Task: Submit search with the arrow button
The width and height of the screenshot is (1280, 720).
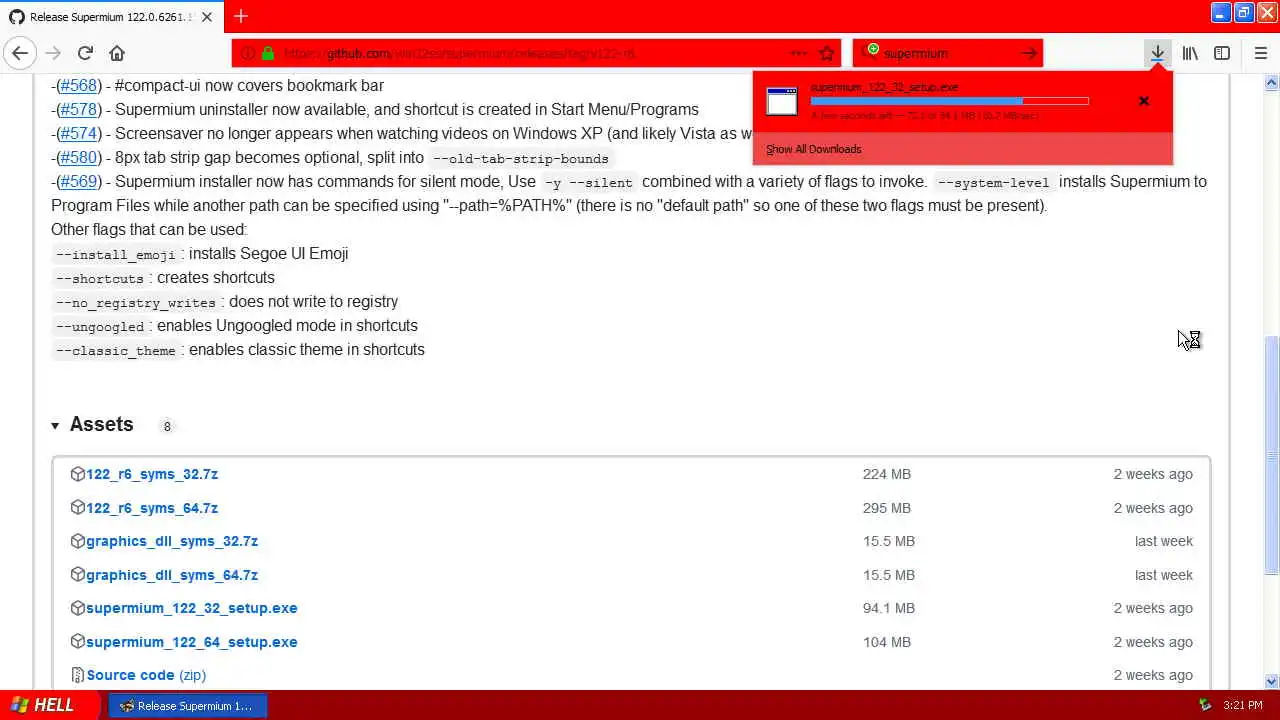Action: point(1029,53)
